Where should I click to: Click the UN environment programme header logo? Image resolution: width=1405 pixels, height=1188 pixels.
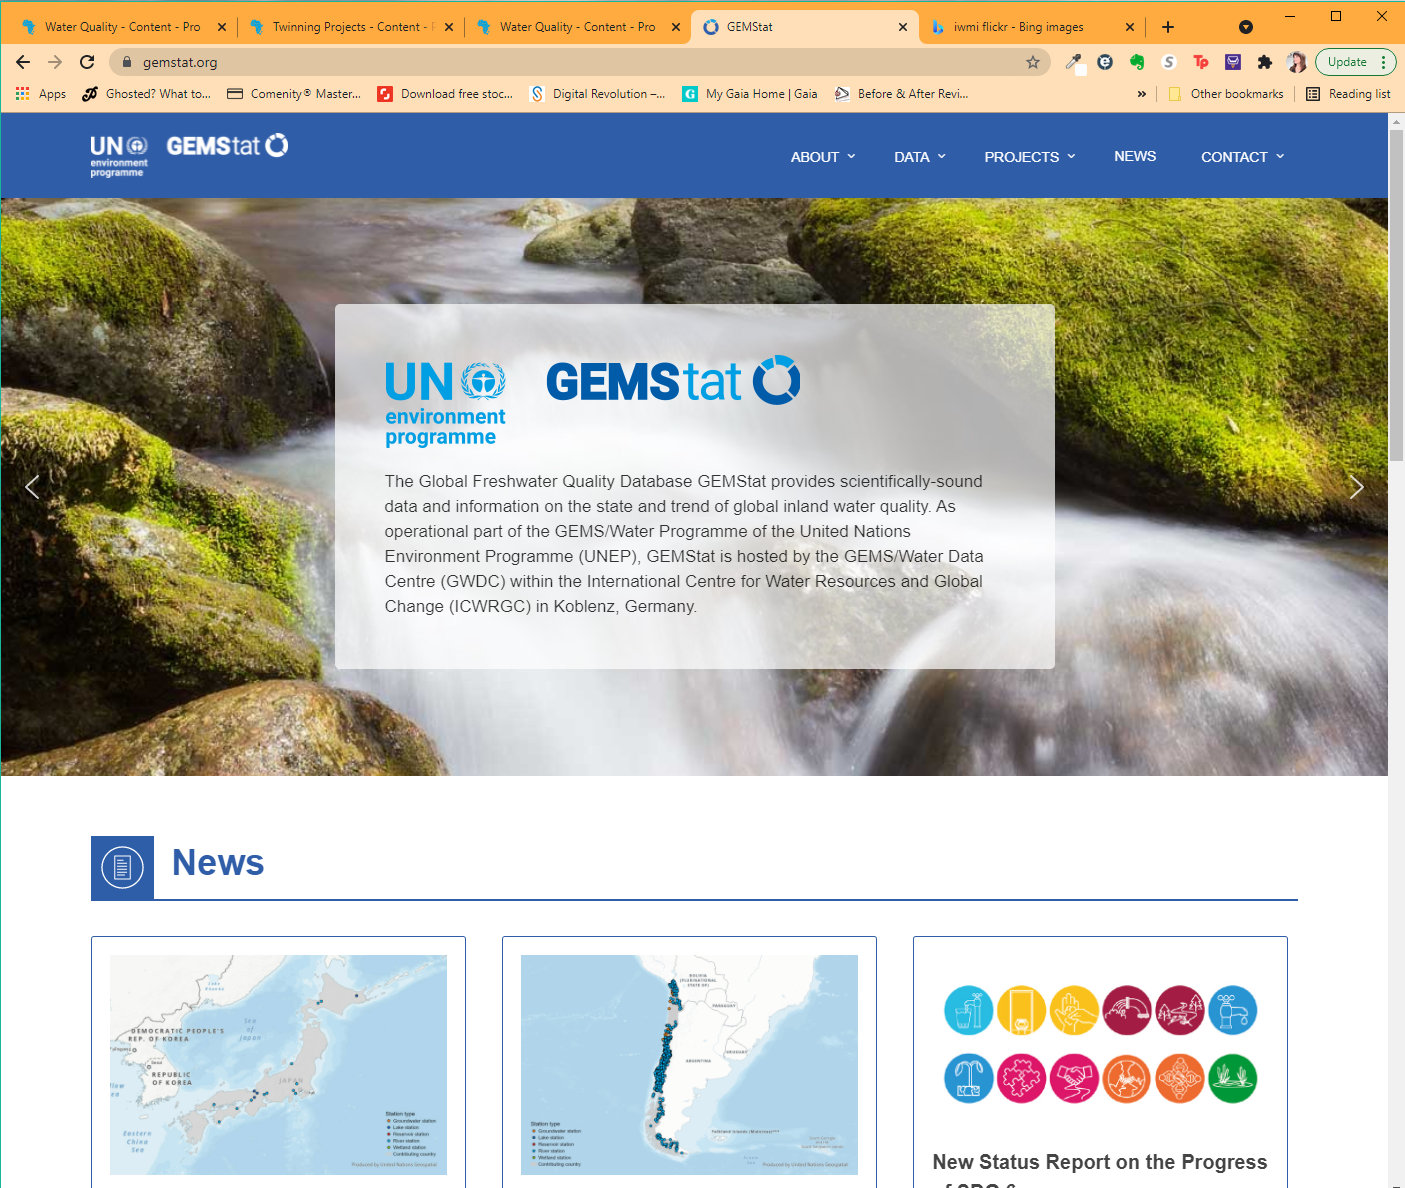119,156
